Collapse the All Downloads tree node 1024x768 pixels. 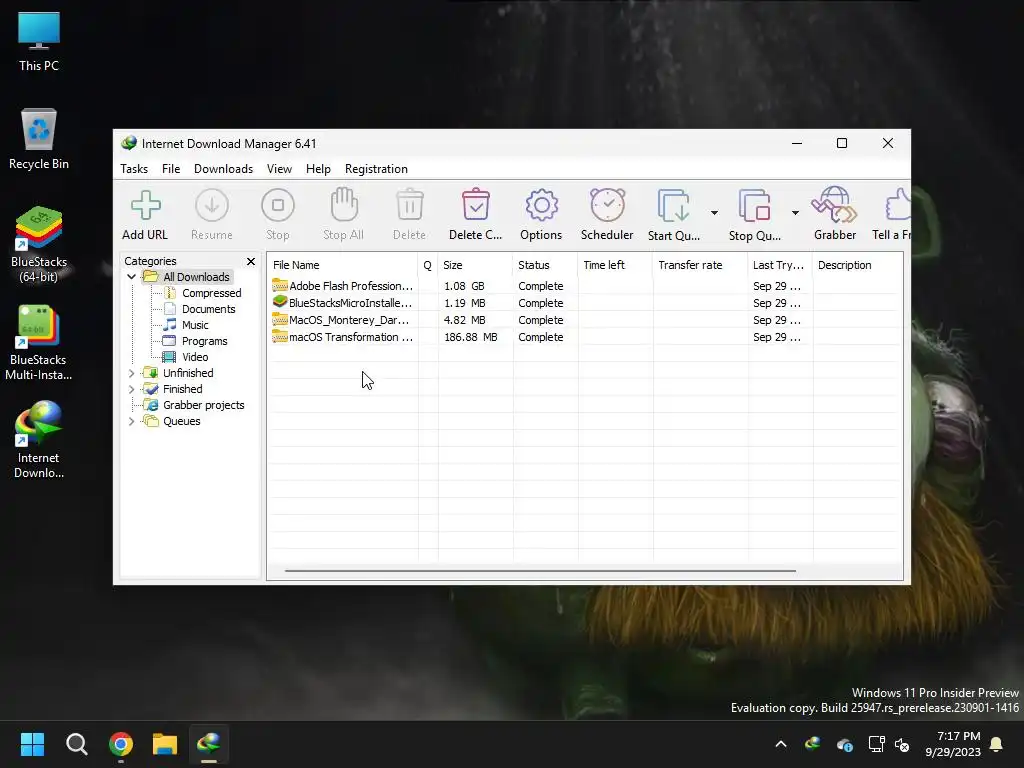pos(131,277)
